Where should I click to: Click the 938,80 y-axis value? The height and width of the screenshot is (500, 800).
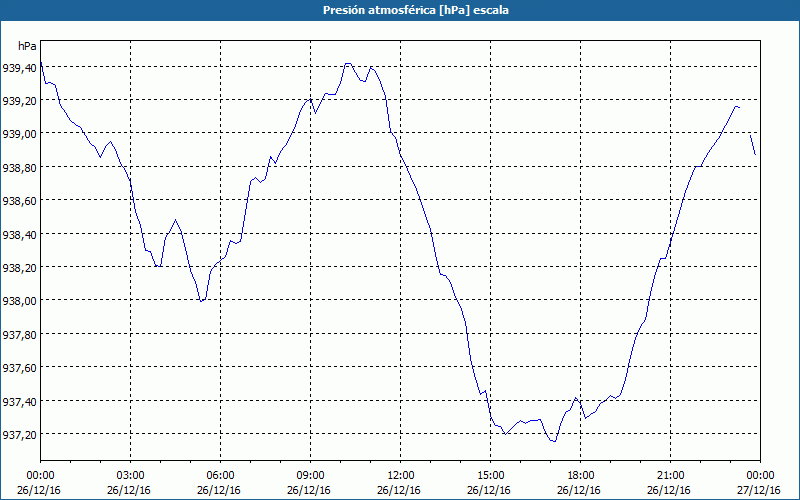19,168
